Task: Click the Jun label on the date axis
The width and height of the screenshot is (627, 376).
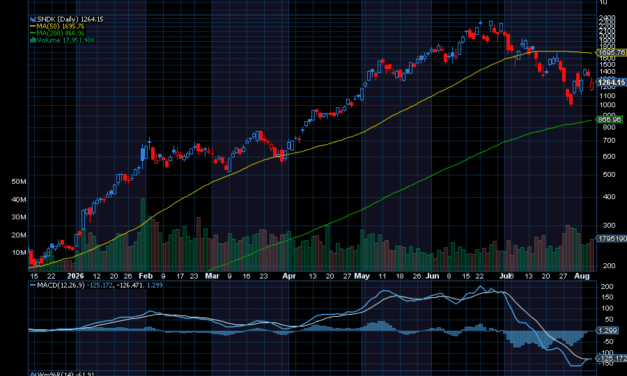Action: click(x=432, y=276)
